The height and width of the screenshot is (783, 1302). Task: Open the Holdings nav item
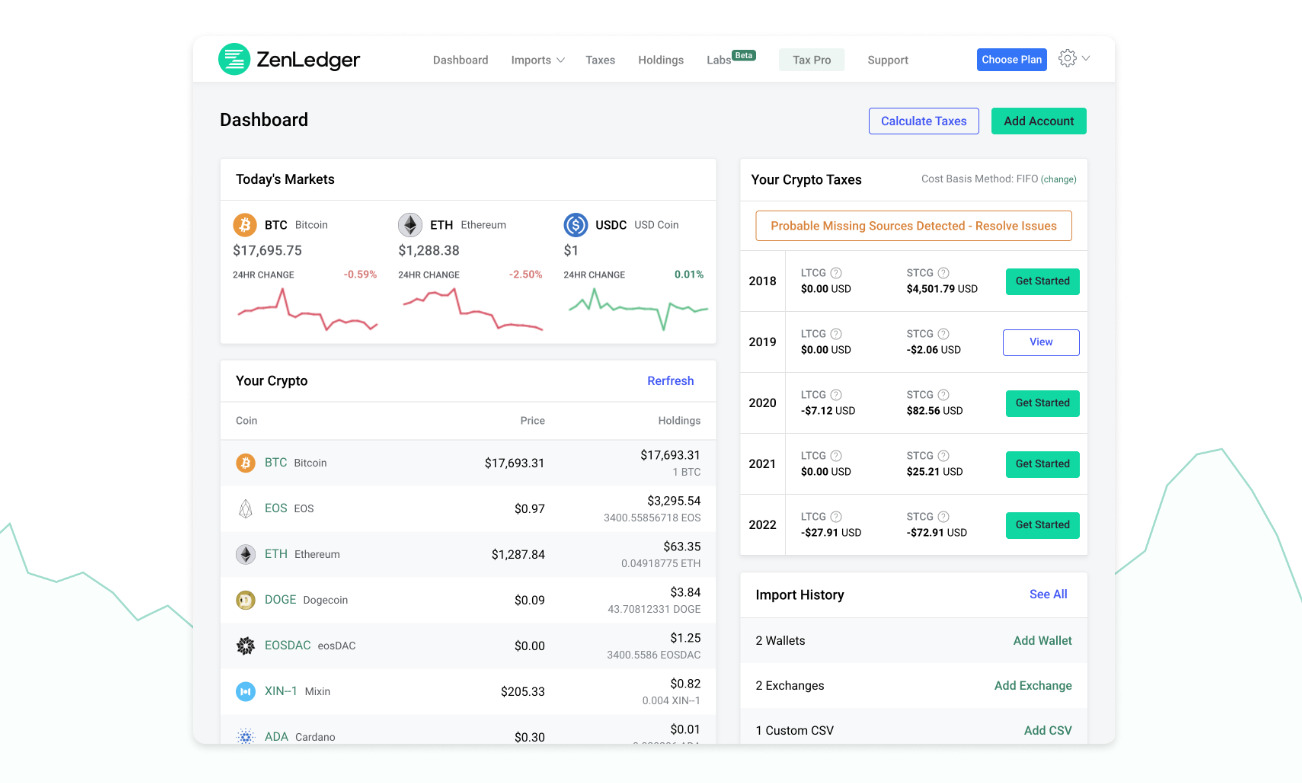point(661,60)
